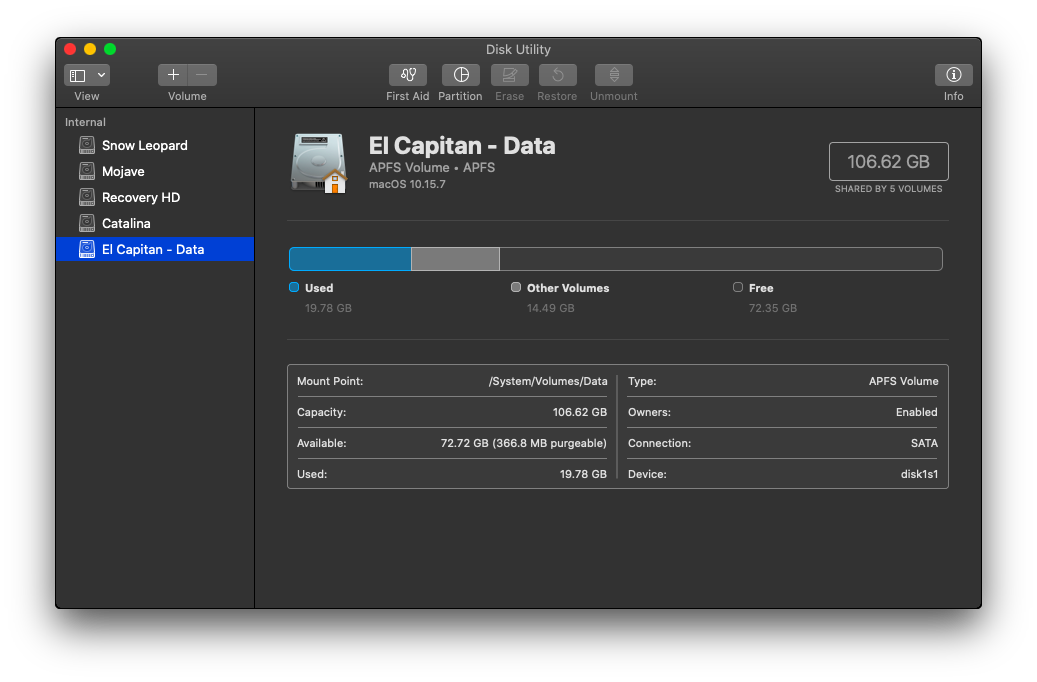
Task: Select the Catalina volume
Action: pyautogui.click(x=155, y=223)
